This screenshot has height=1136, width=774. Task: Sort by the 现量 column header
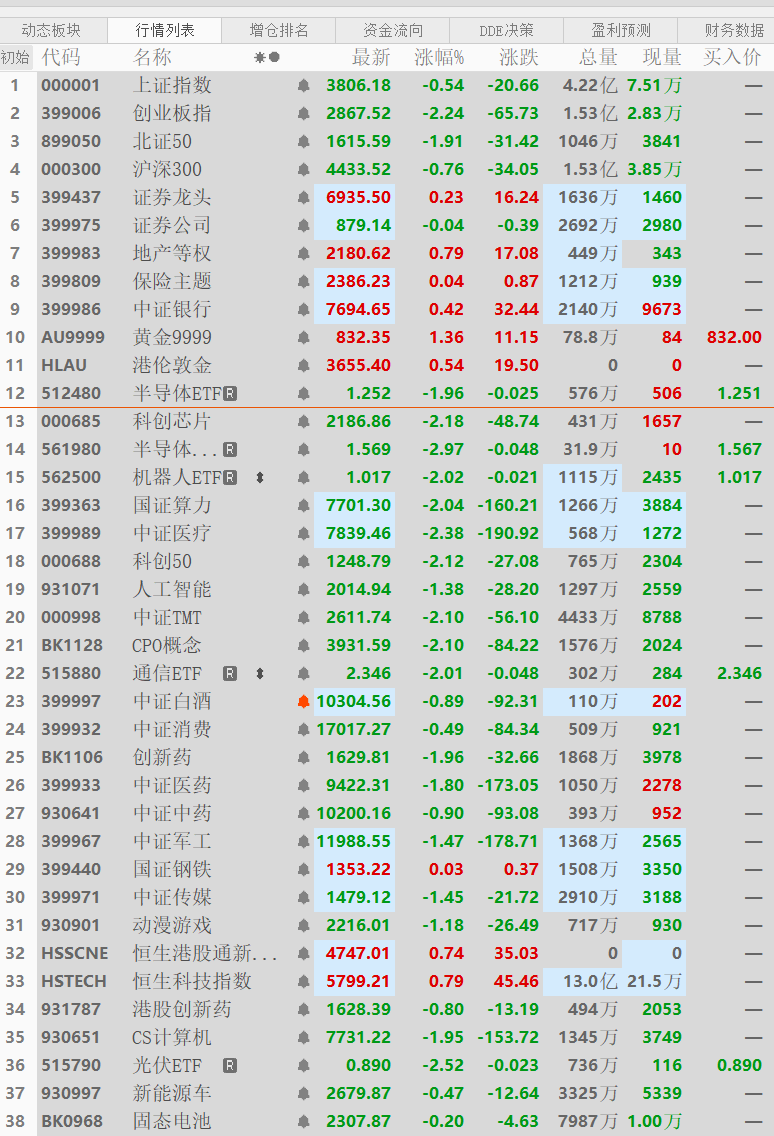[662, 57]
